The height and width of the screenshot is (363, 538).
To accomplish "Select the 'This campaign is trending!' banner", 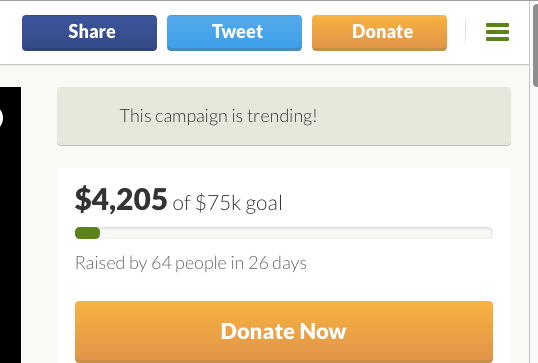I will [284, 116].
